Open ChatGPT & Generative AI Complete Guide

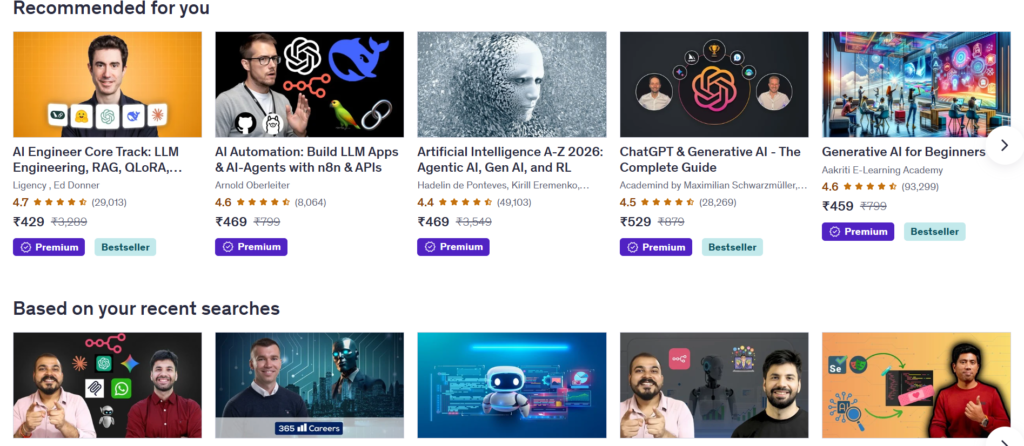(710, 159)
